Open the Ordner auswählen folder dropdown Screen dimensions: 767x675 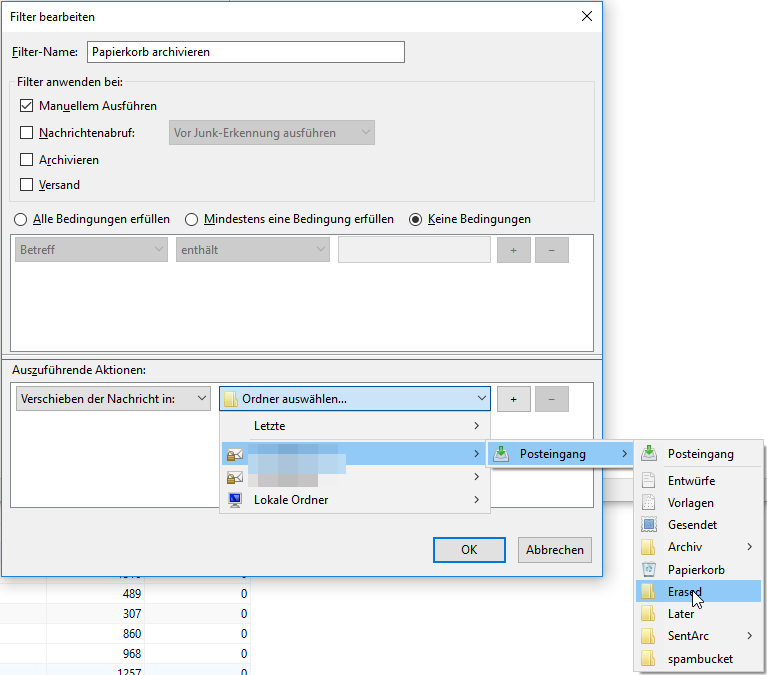[x=355, y=399]
